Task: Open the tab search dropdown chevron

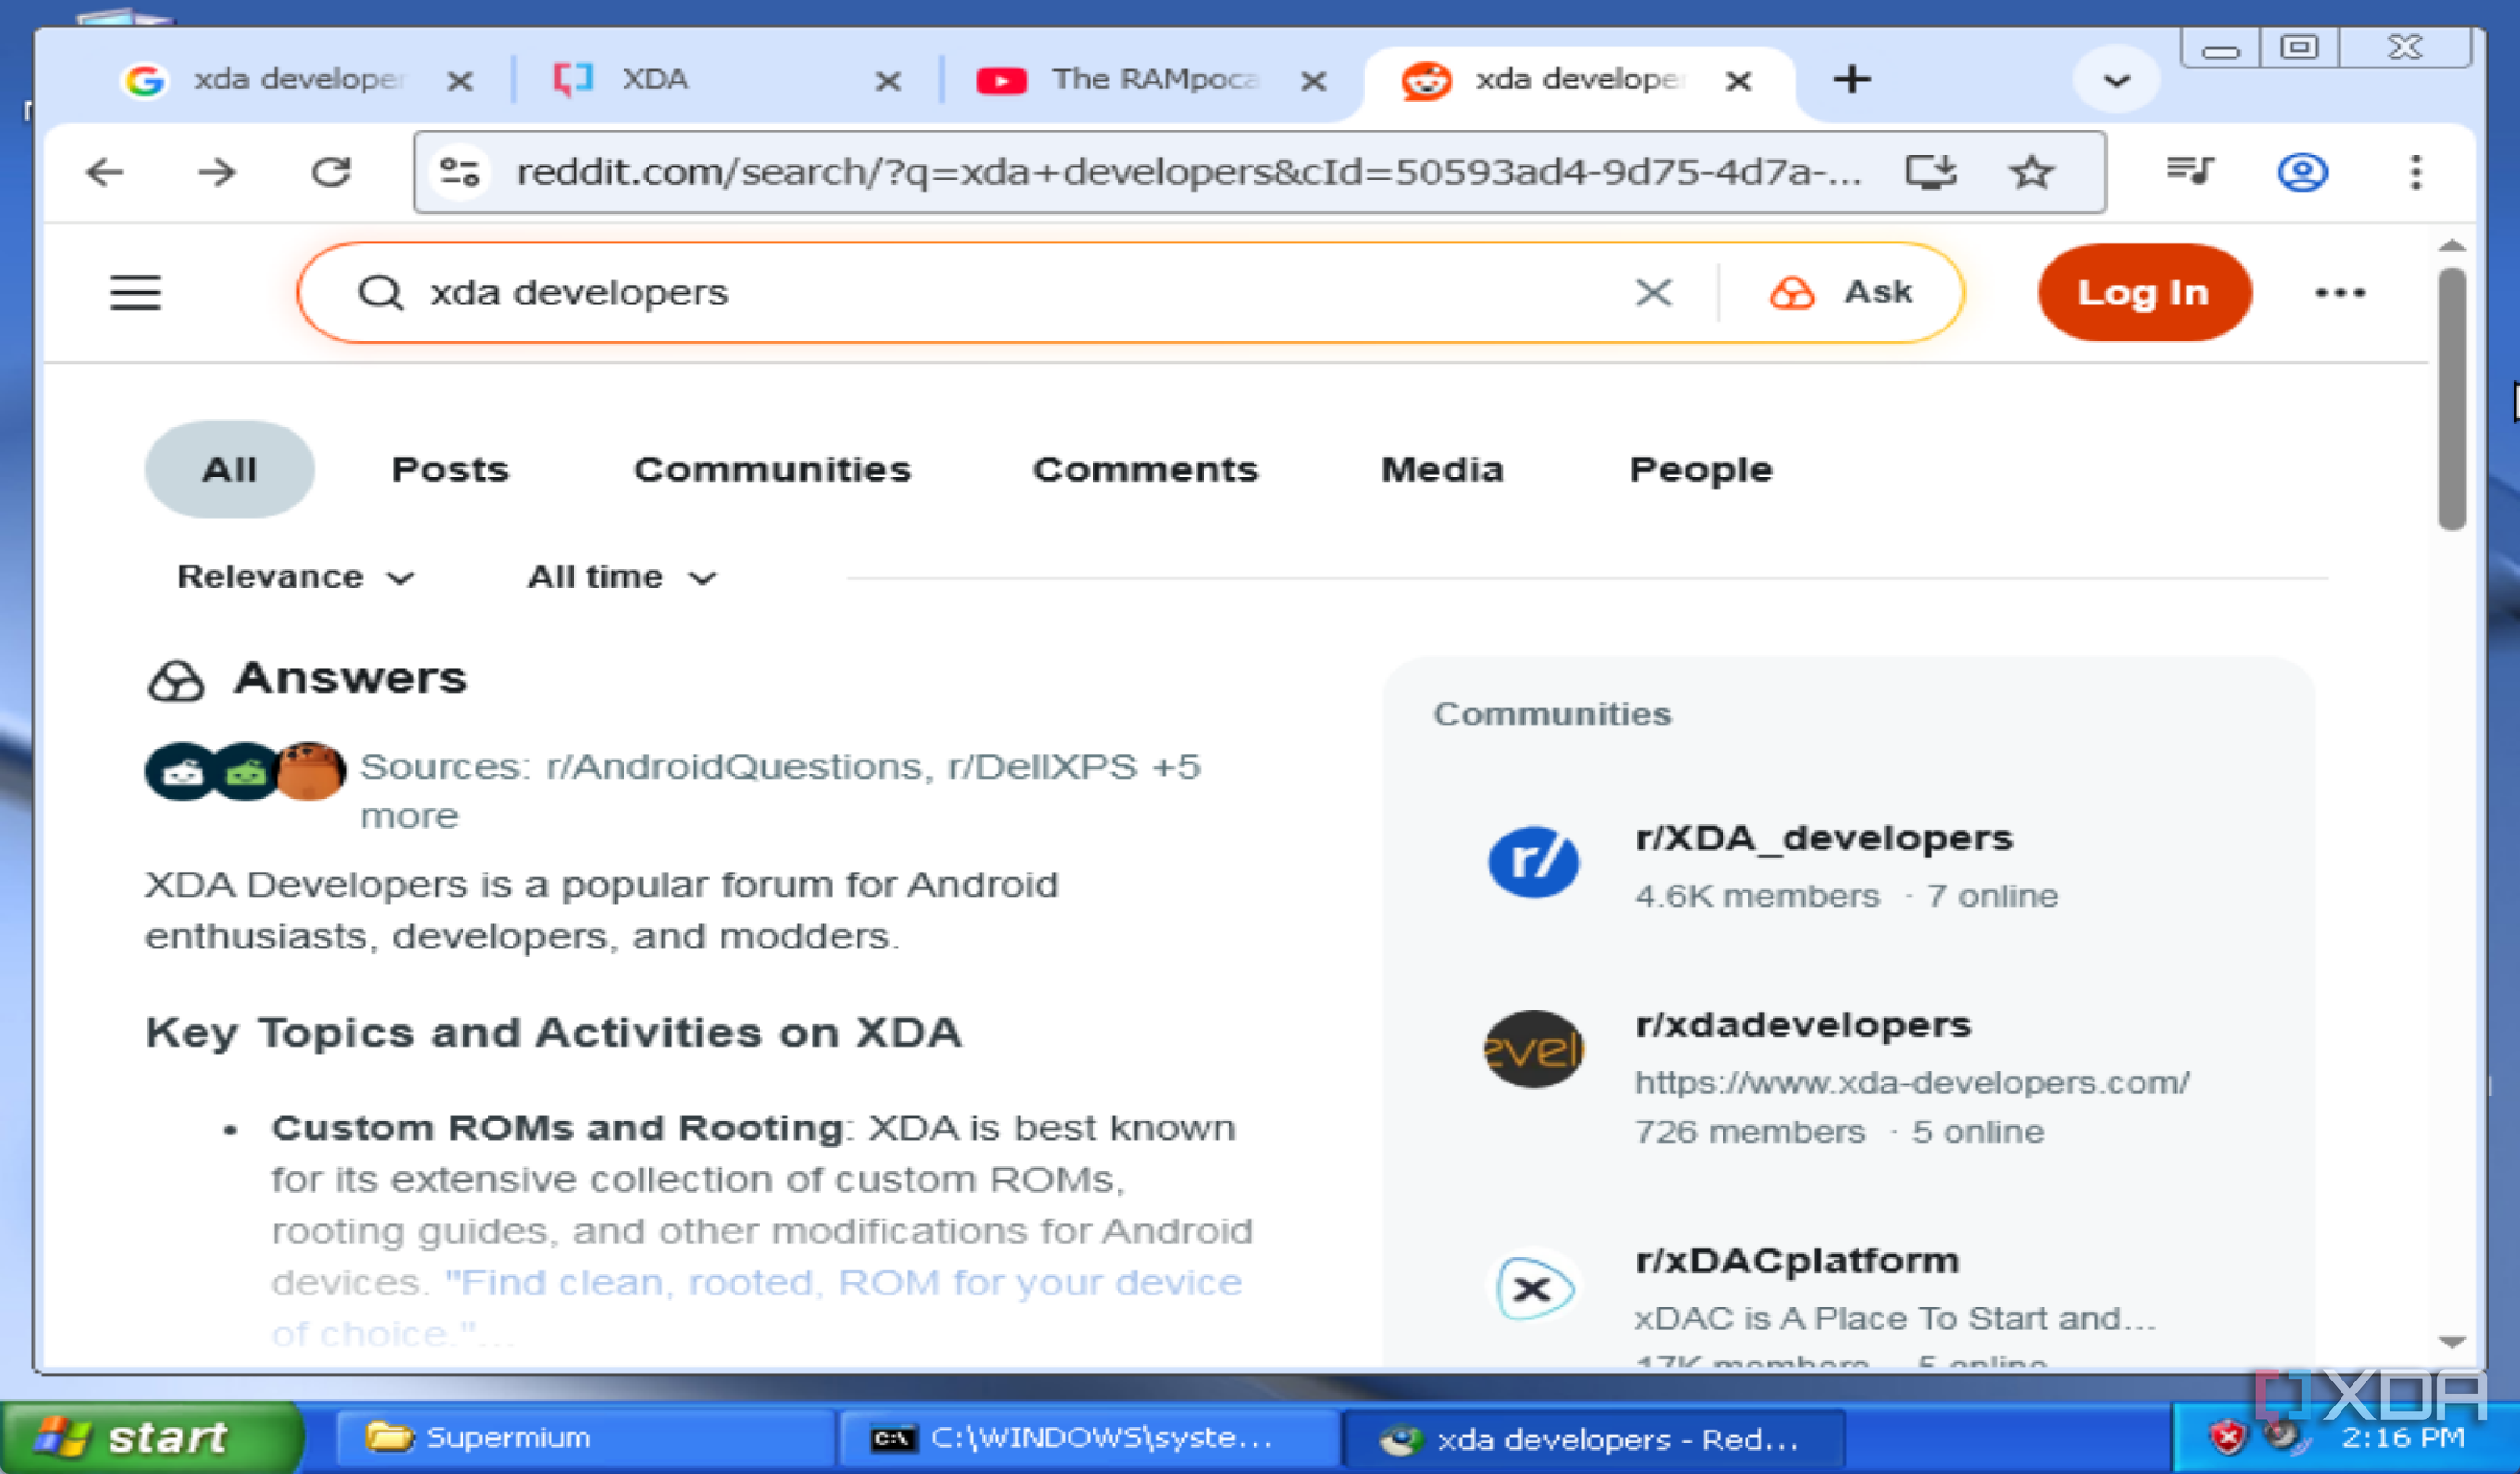Action: 2116,80
